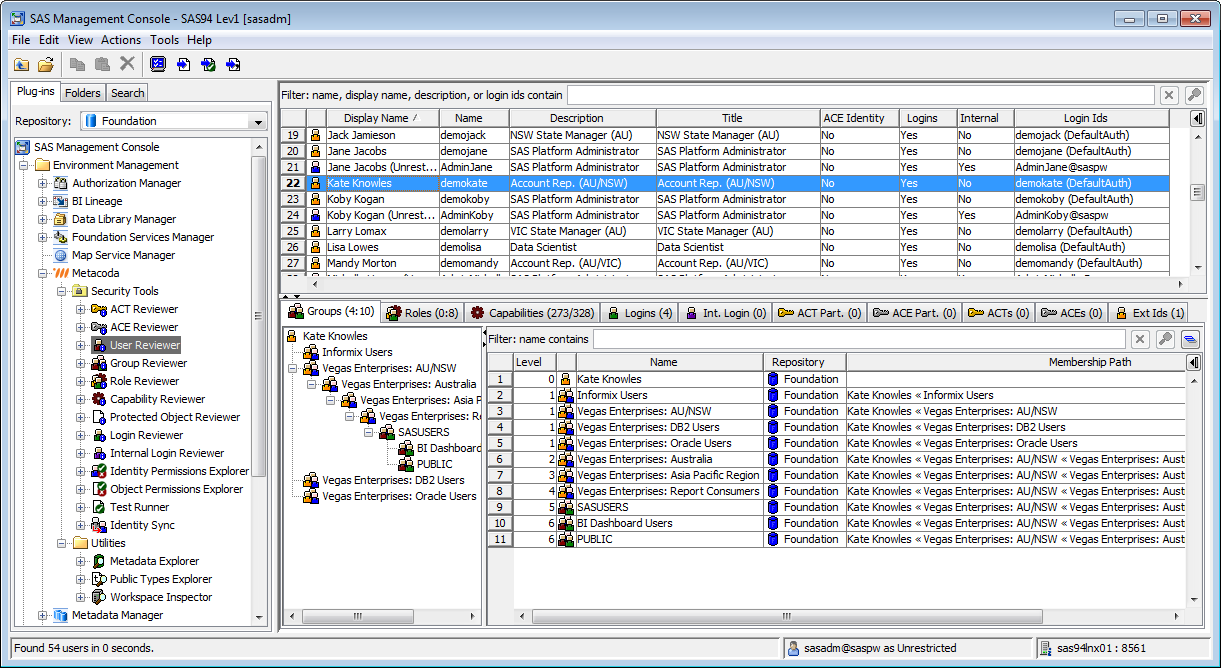
Task: Click the last arrow document toolbar icon
Action: pos(233,64)
